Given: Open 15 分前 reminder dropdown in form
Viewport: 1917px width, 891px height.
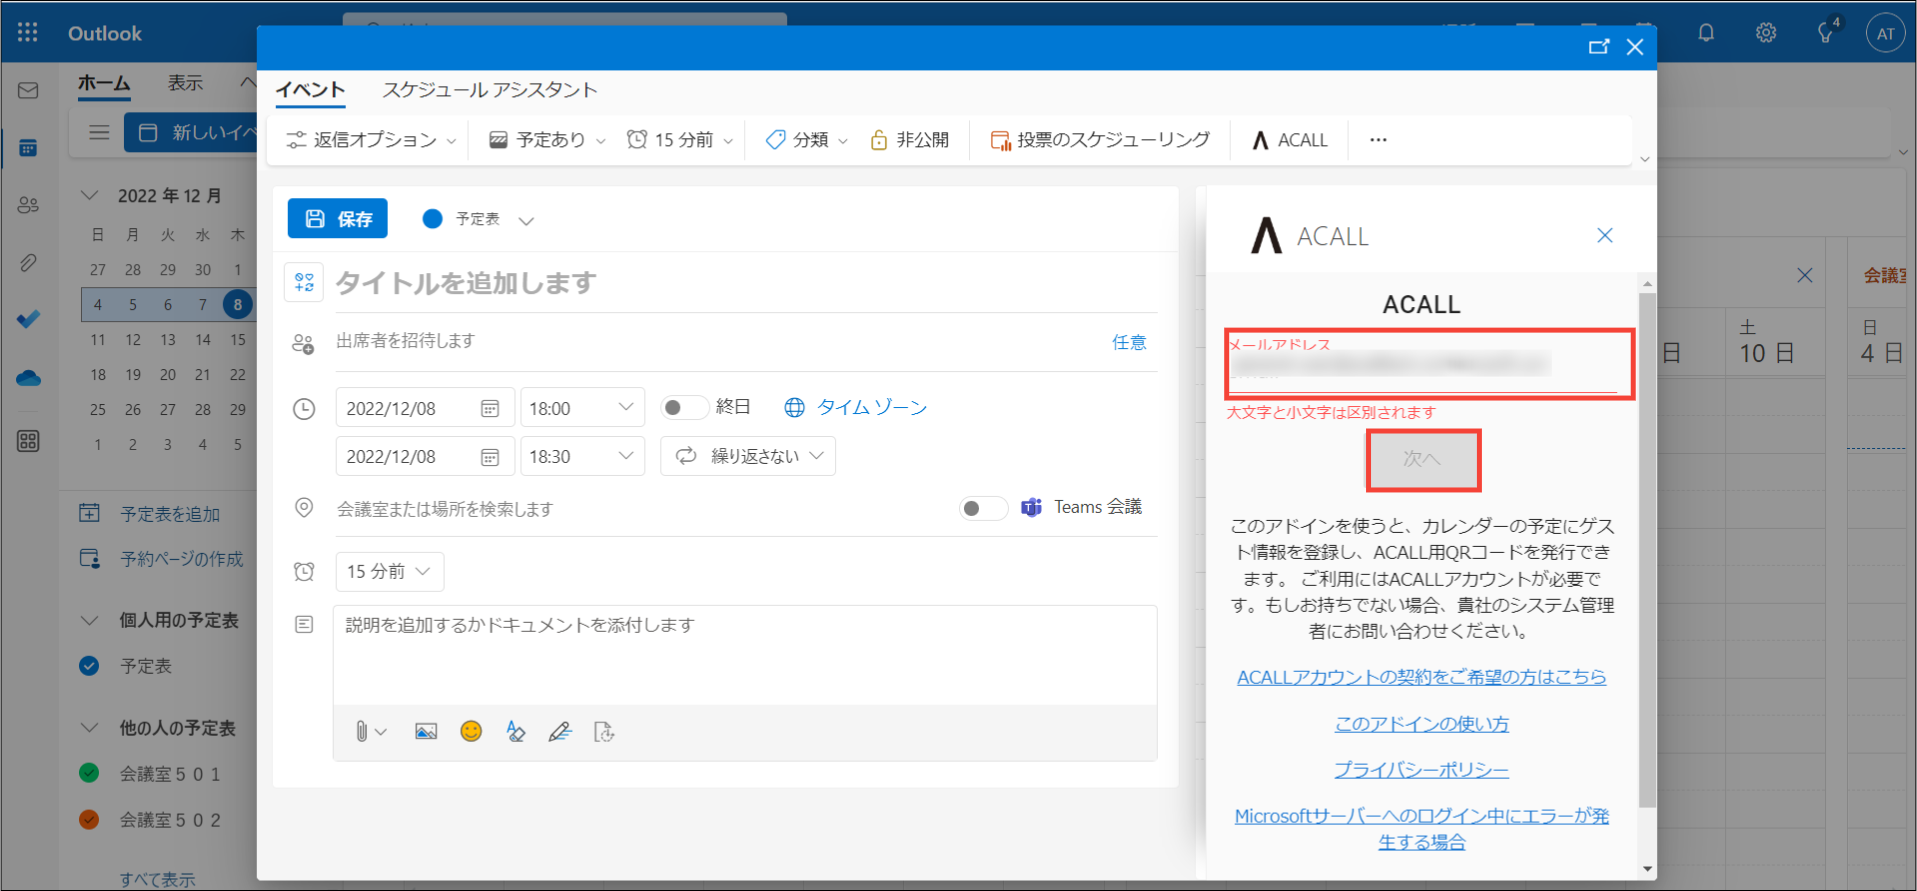Looking at the screenshot, I should 389,572.
